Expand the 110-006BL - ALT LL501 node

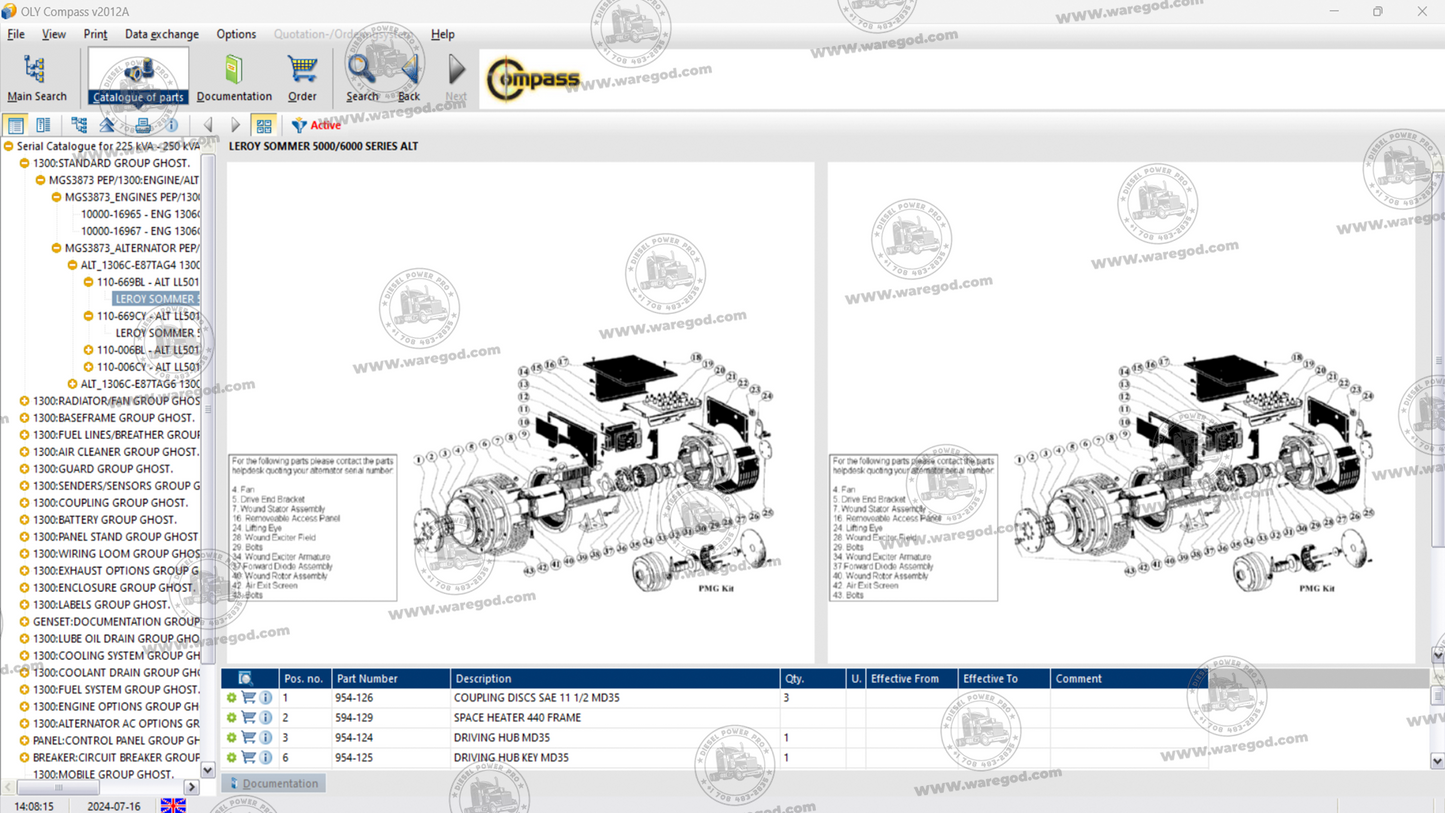pos(89,350)
